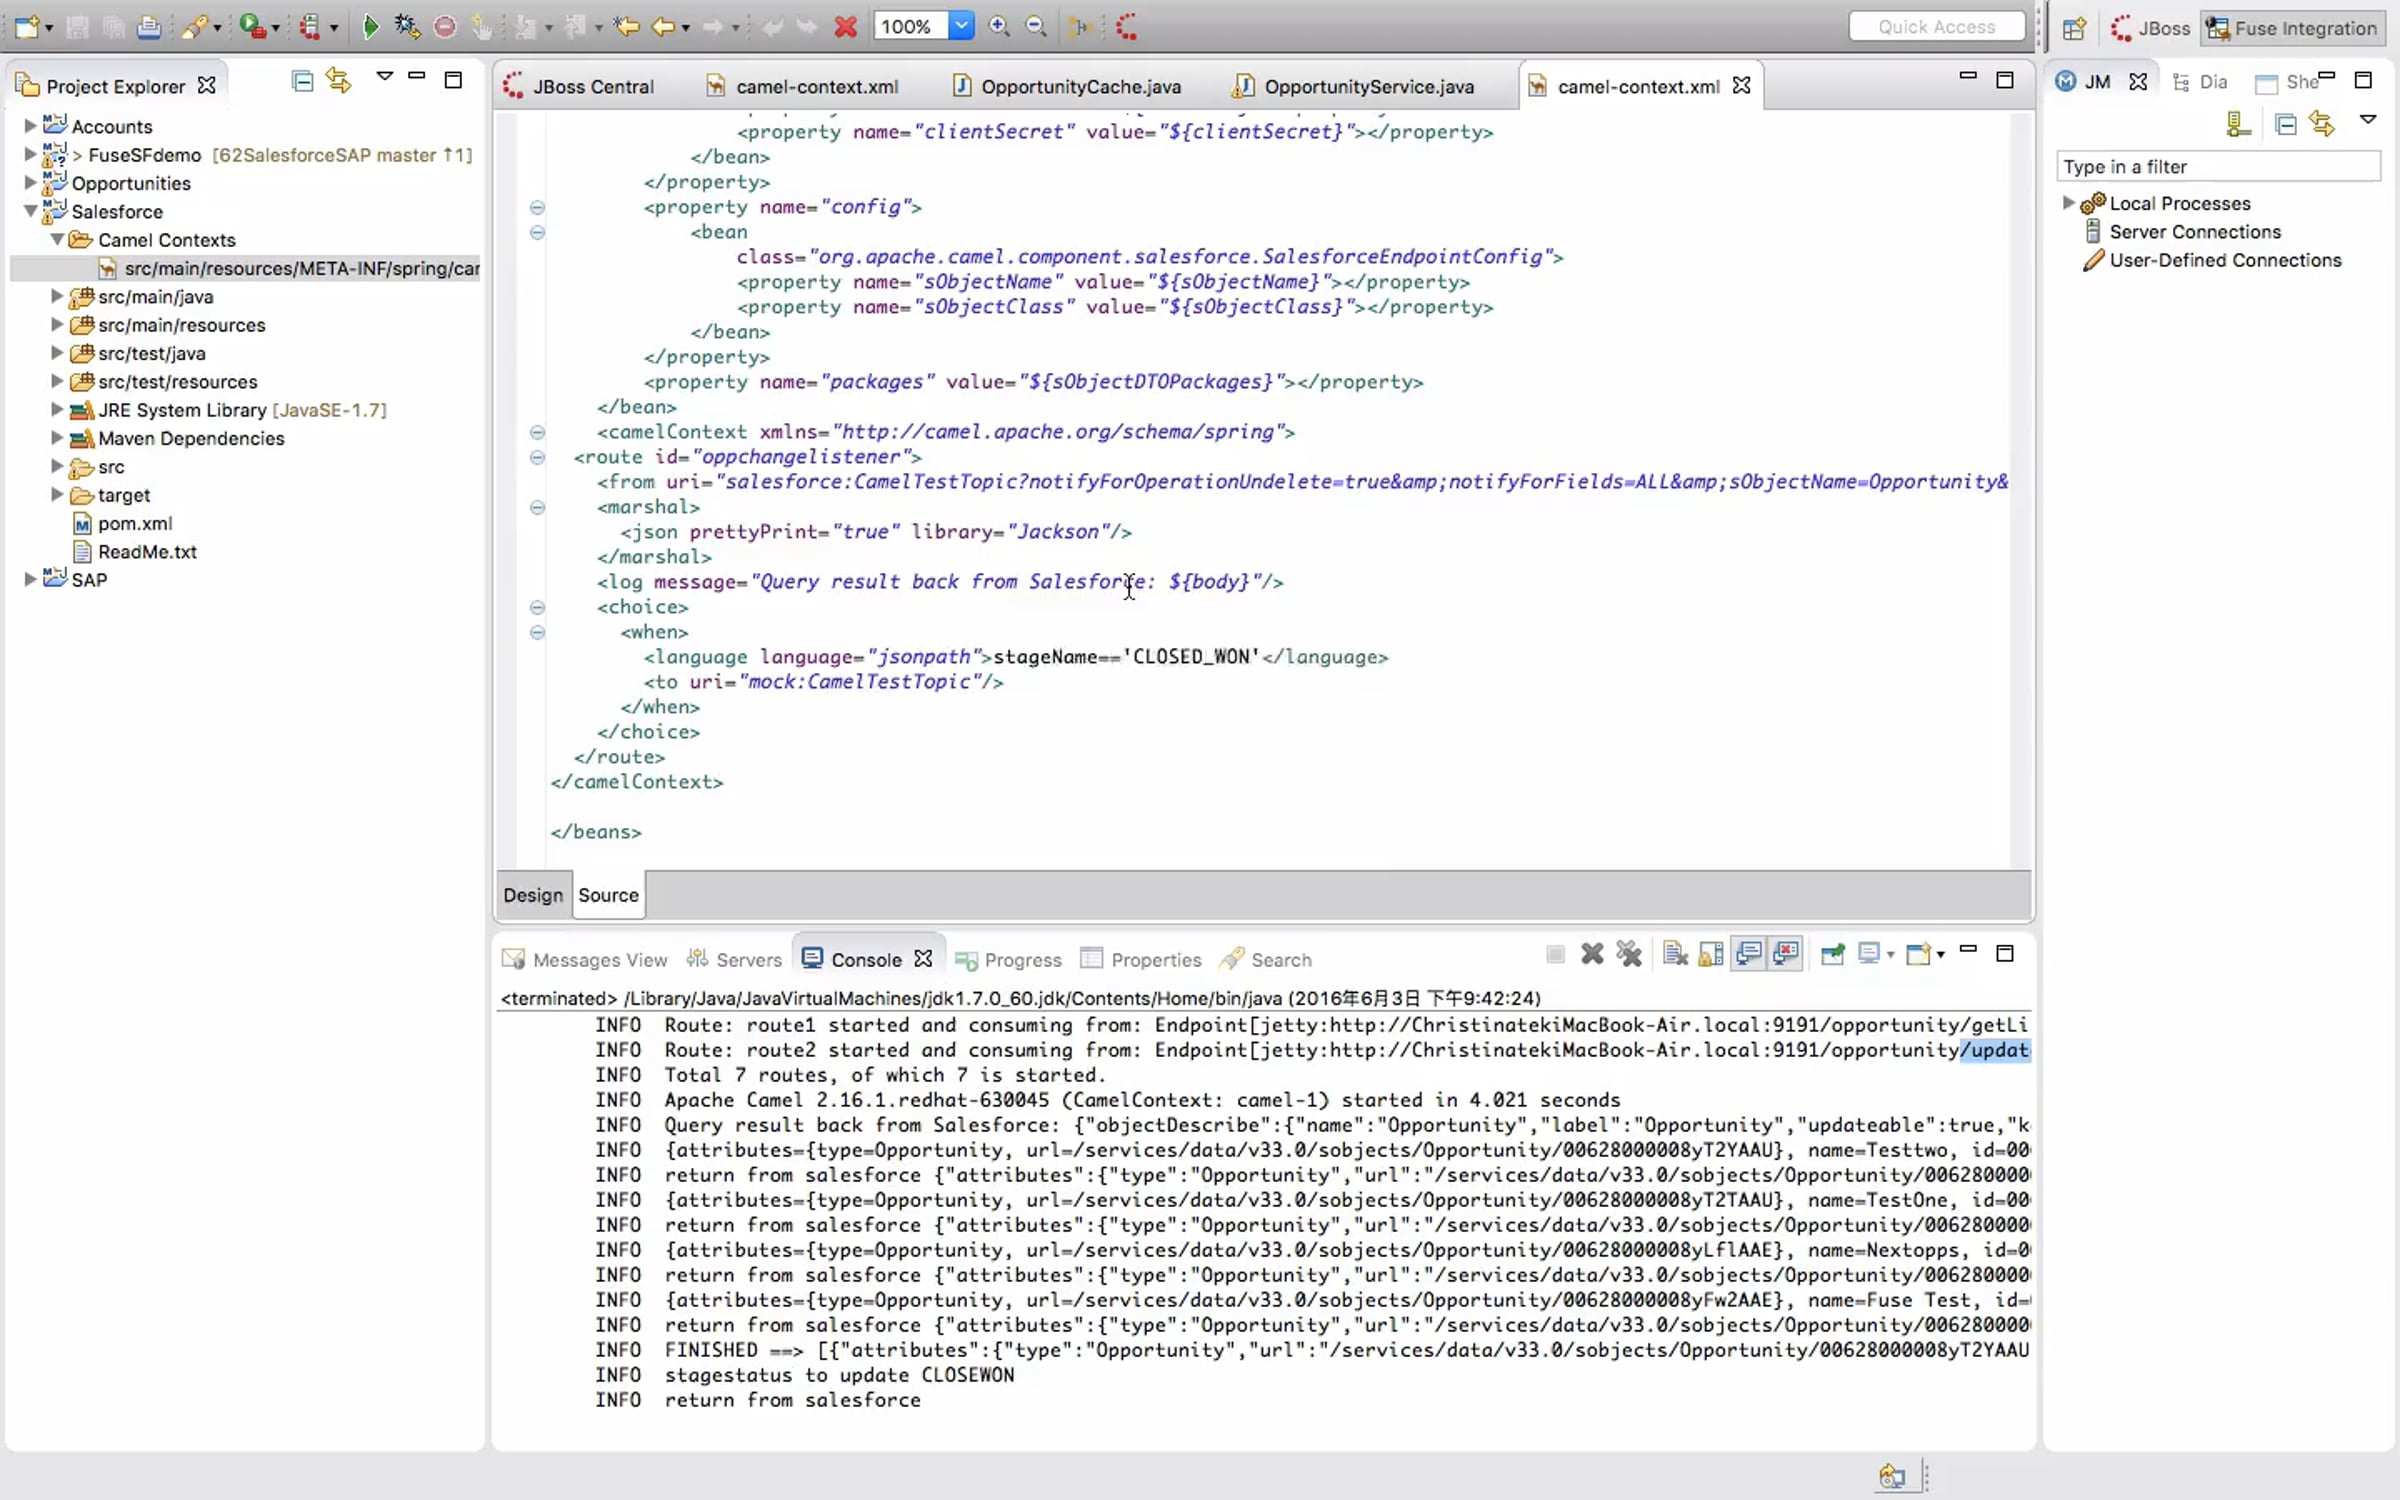Open the 100% zoom level dropdown
The height and width of the screenshot is (1500, 2400).
point(960,27)
